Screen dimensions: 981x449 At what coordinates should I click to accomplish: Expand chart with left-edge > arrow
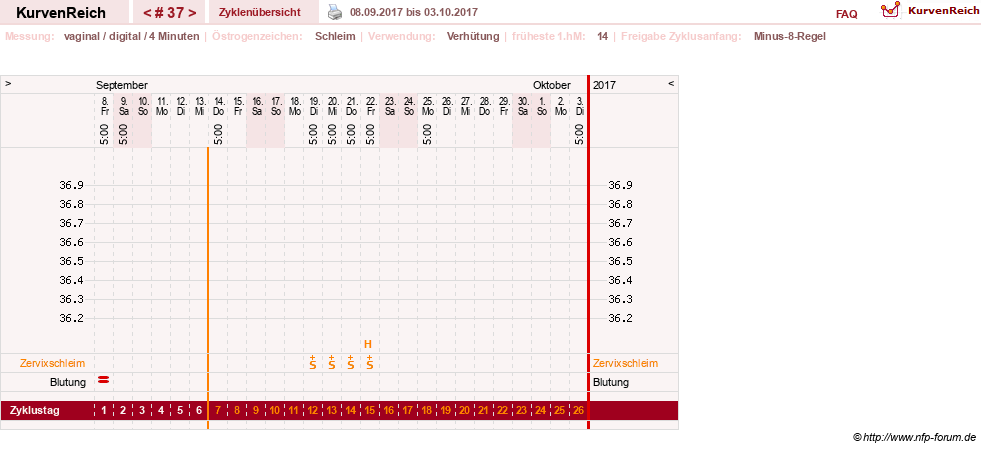click(8, 83)
